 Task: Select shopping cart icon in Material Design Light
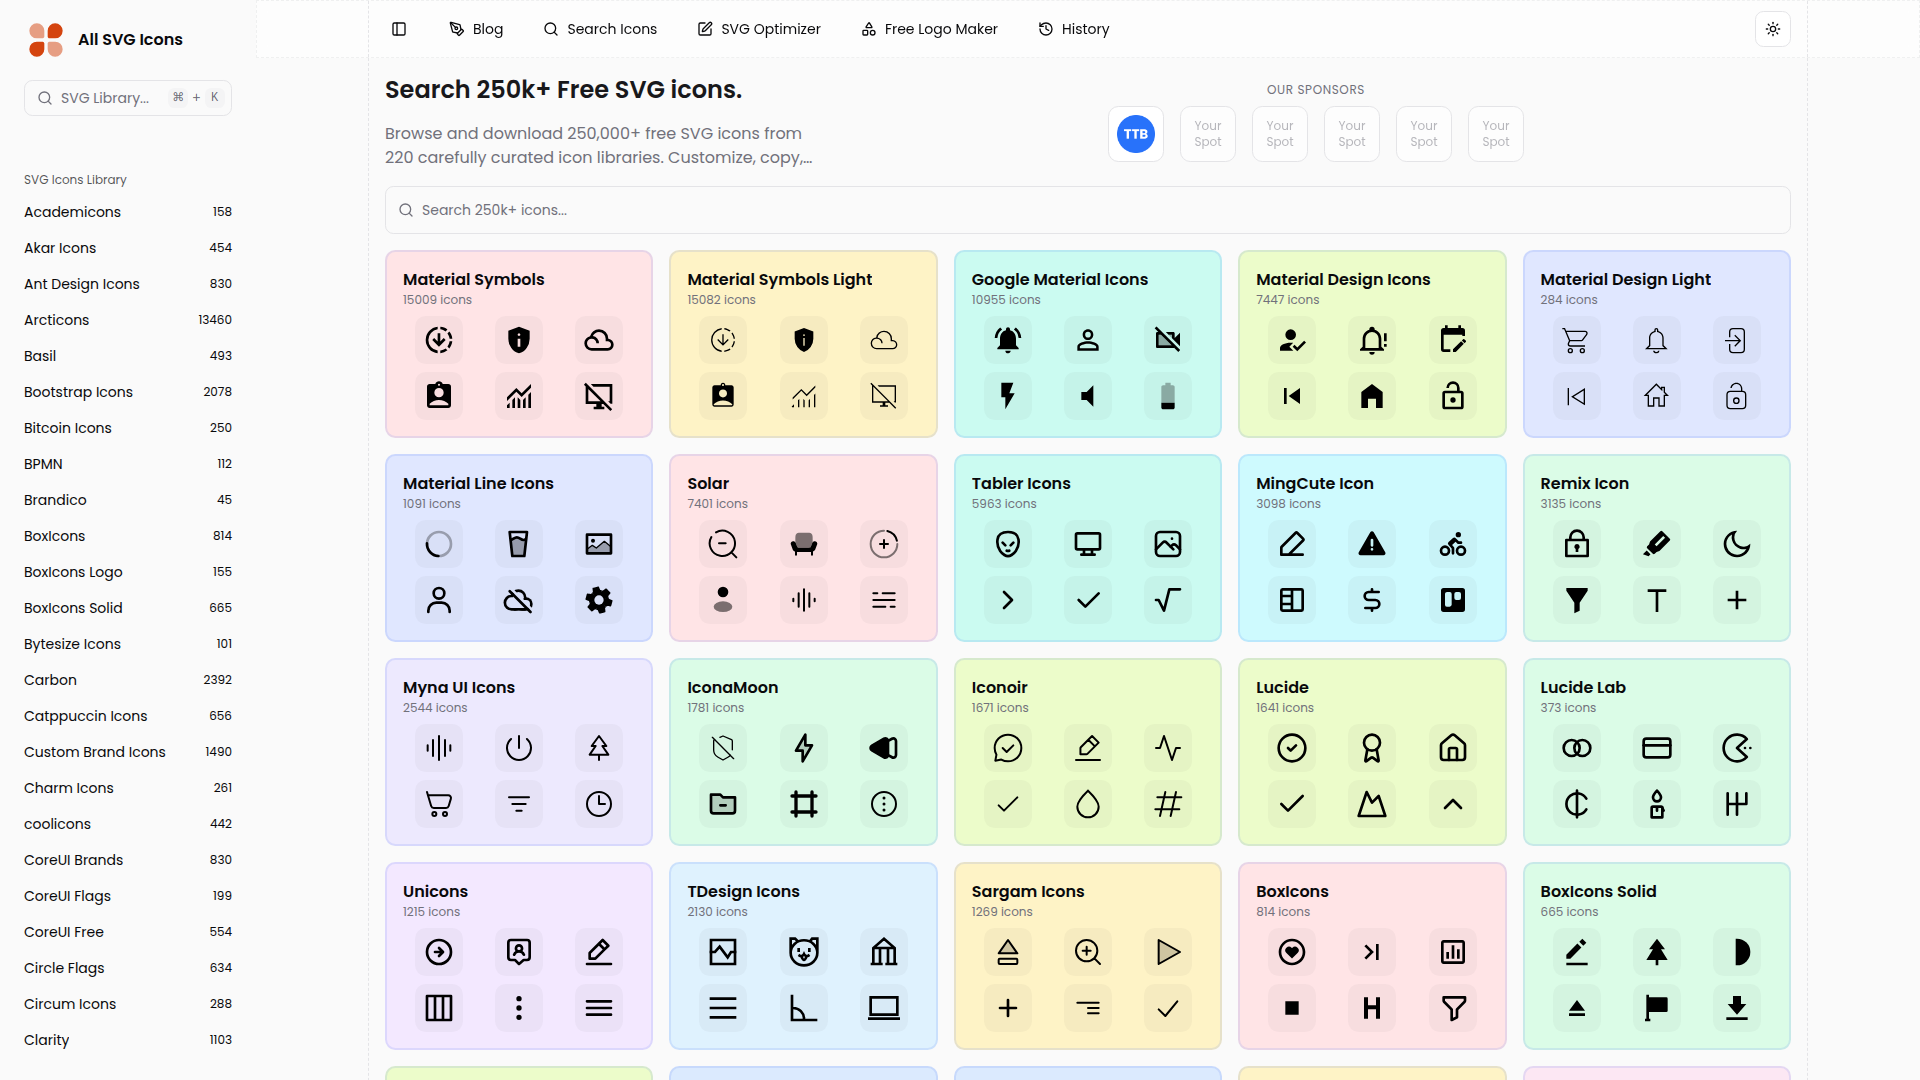point(1576,340)
